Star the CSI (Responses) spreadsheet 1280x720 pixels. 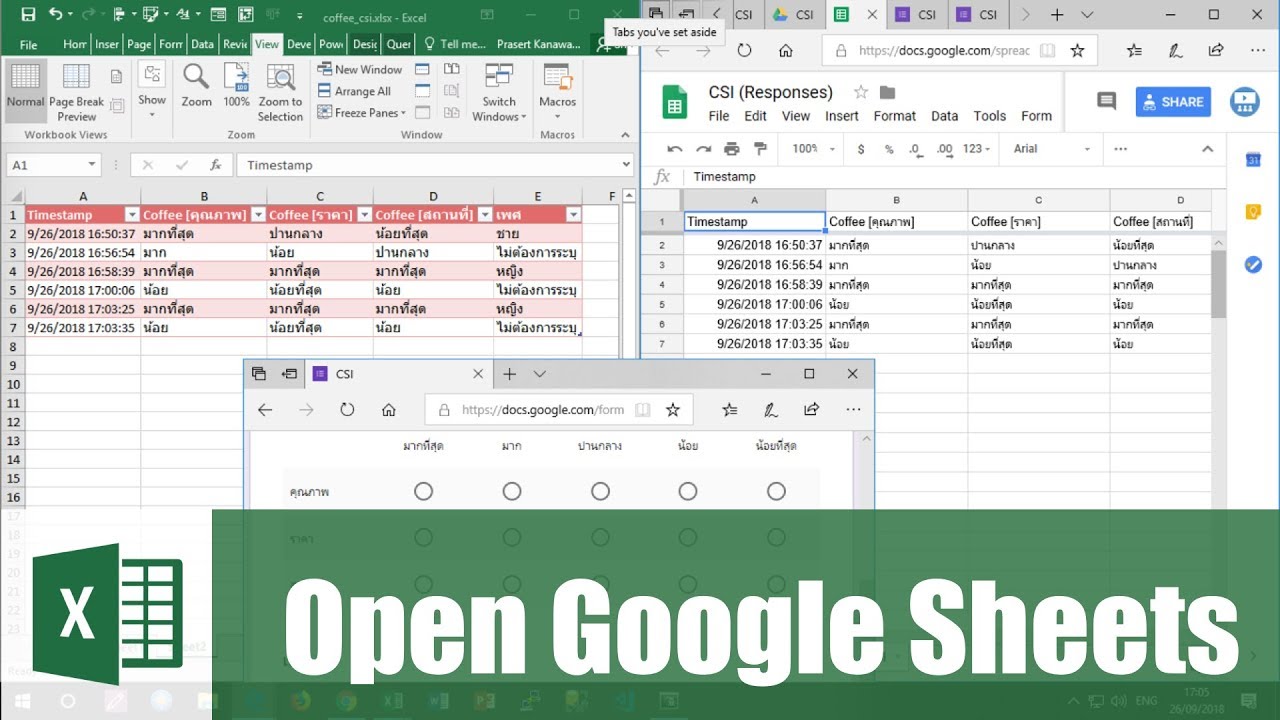[x=860, y=92]
